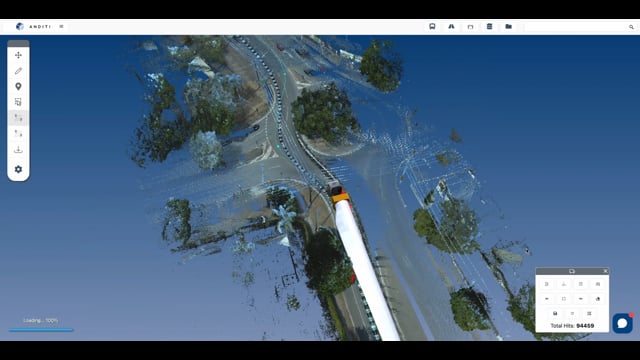Screen dimensions: 640x360
Task: Select the second point-to-point tool
Action: click(18, 133)
